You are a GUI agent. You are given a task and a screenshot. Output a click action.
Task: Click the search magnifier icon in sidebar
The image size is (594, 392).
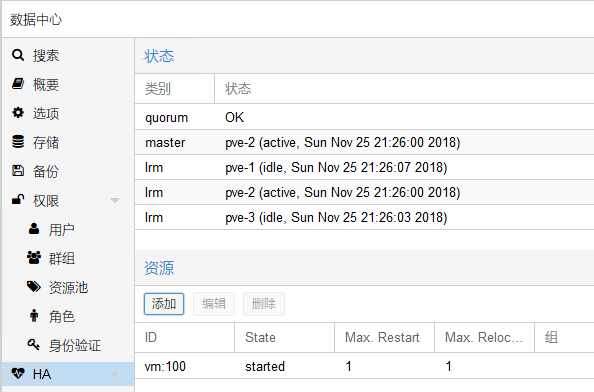[x=18, y=55]
